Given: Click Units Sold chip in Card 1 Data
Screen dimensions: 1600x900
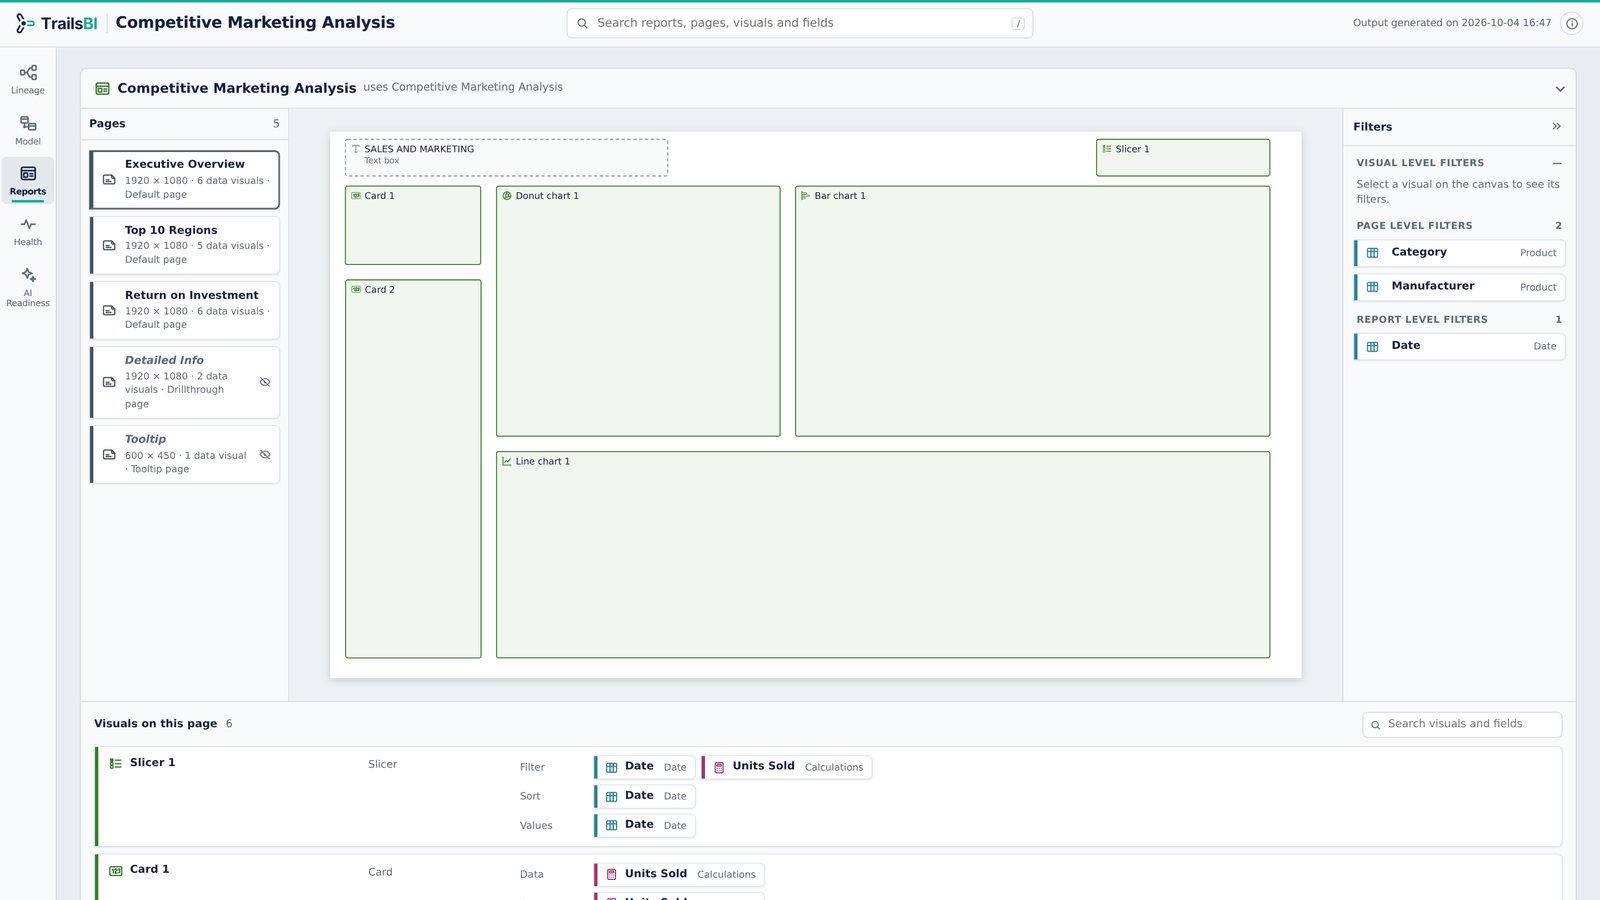Looking at the screenshot, I should [680, 875].
